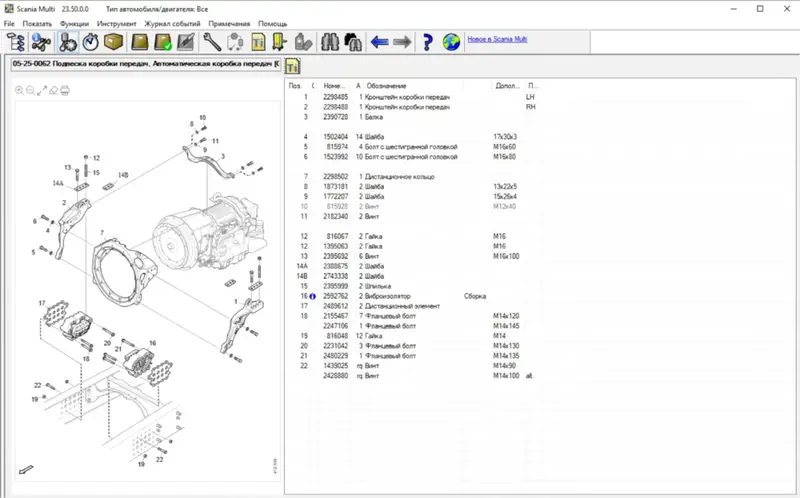
Task: Select Гайка row 816048 M14
Action: click(411, 336)
